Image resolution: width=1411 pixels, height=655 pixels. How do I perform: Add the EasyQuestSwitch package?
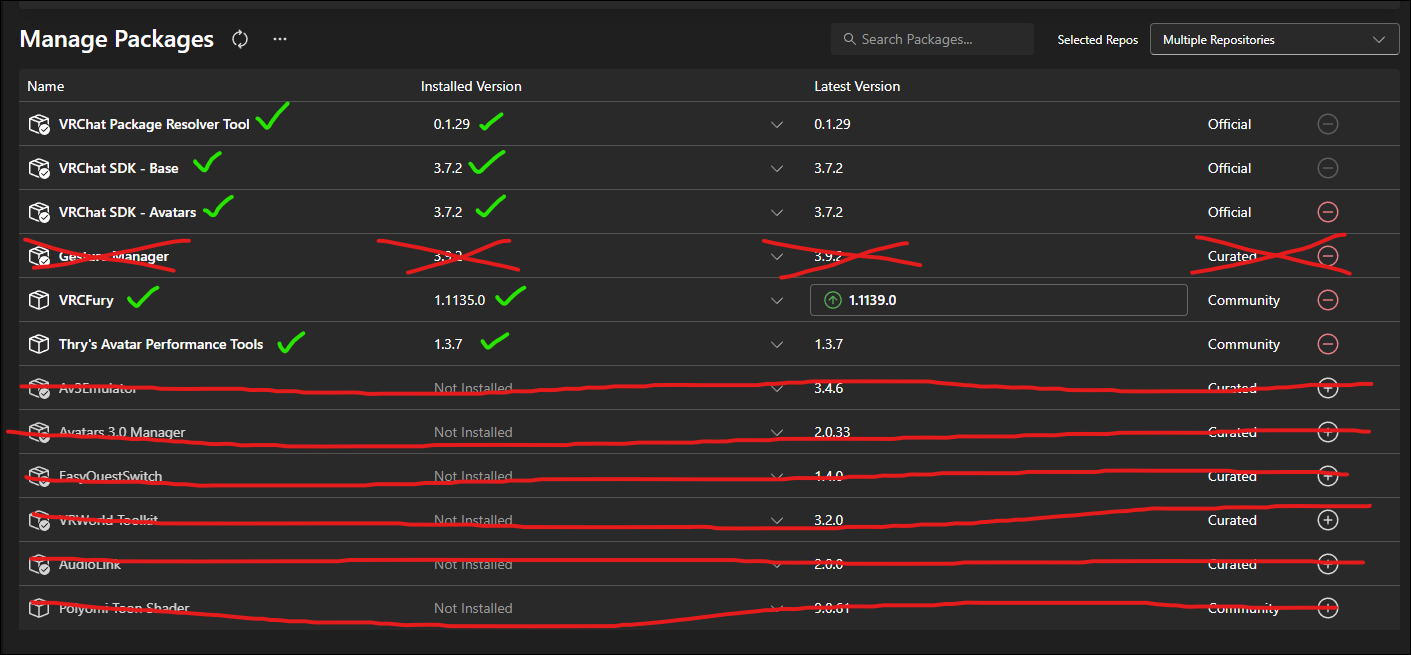(x=1327, y=476)
